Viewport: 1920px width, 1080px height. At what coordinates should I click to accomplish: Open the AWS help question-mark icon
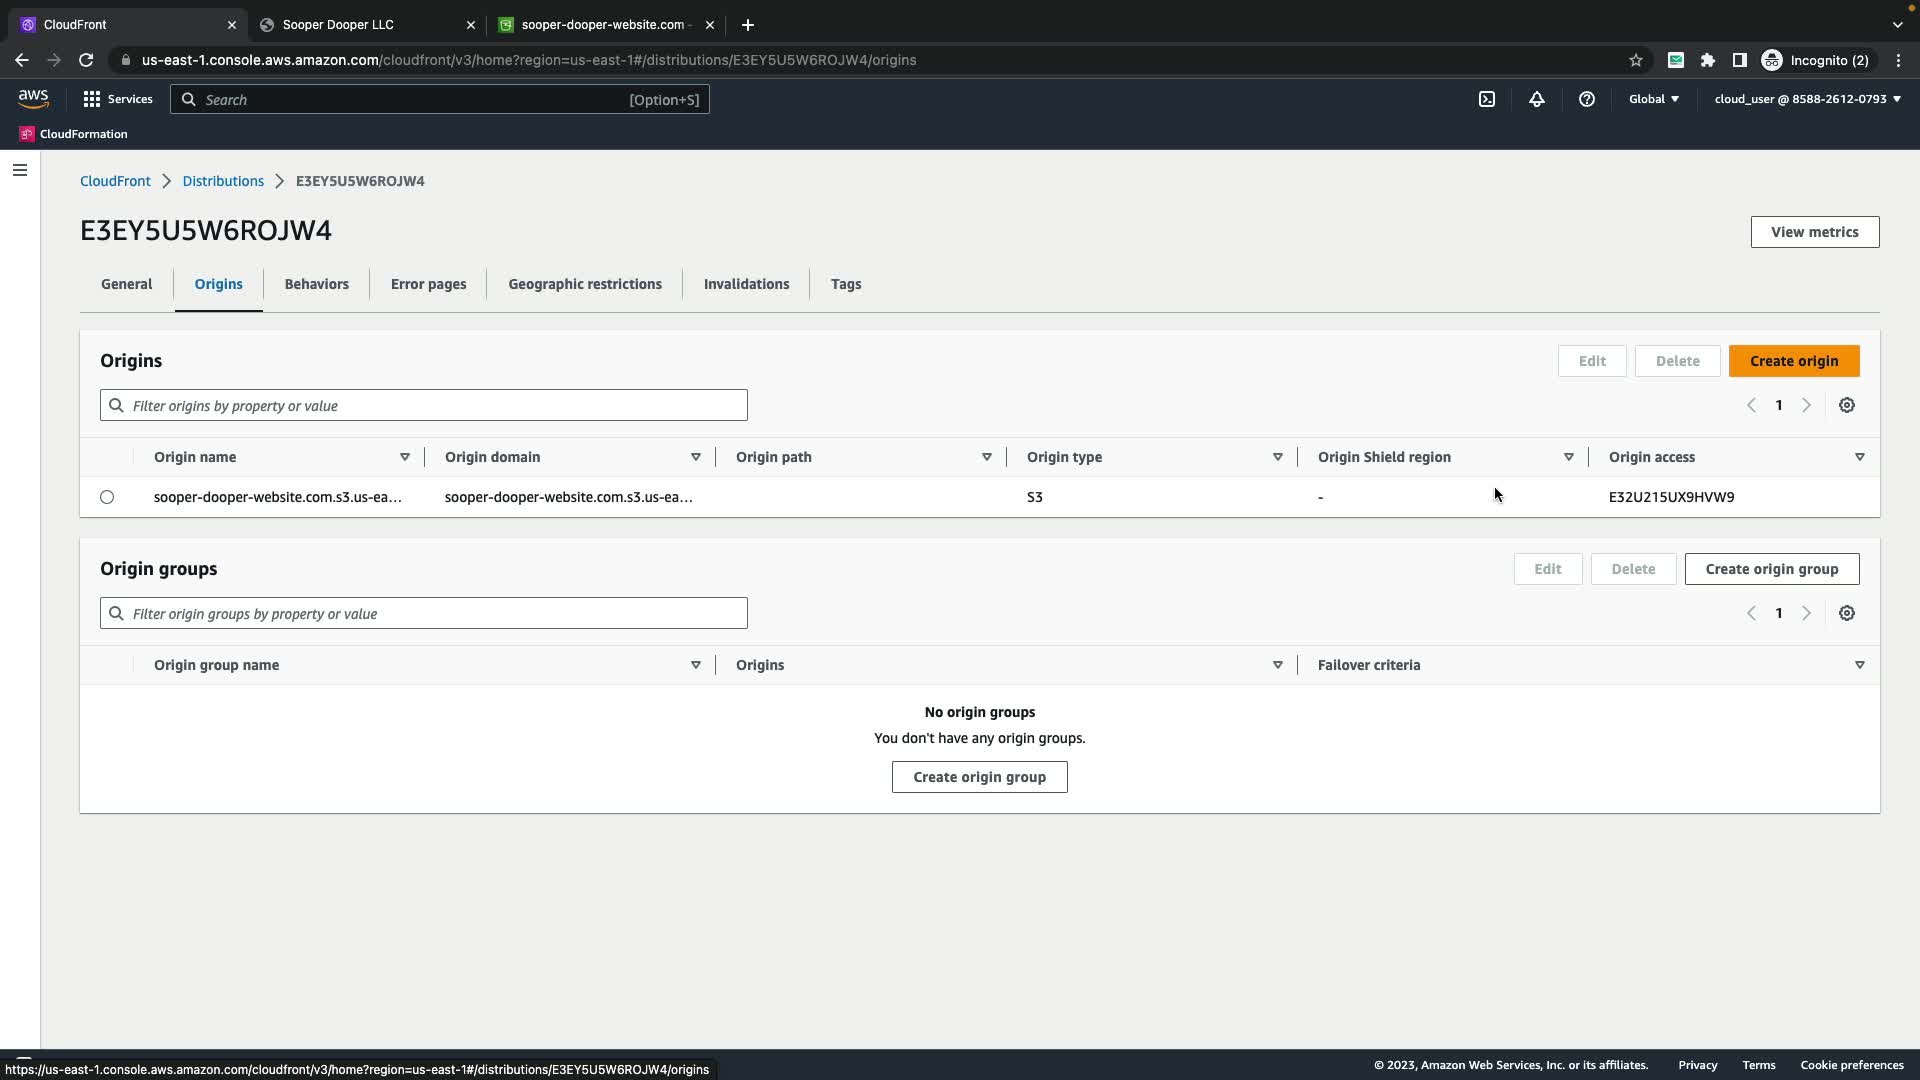point(1586,99)
